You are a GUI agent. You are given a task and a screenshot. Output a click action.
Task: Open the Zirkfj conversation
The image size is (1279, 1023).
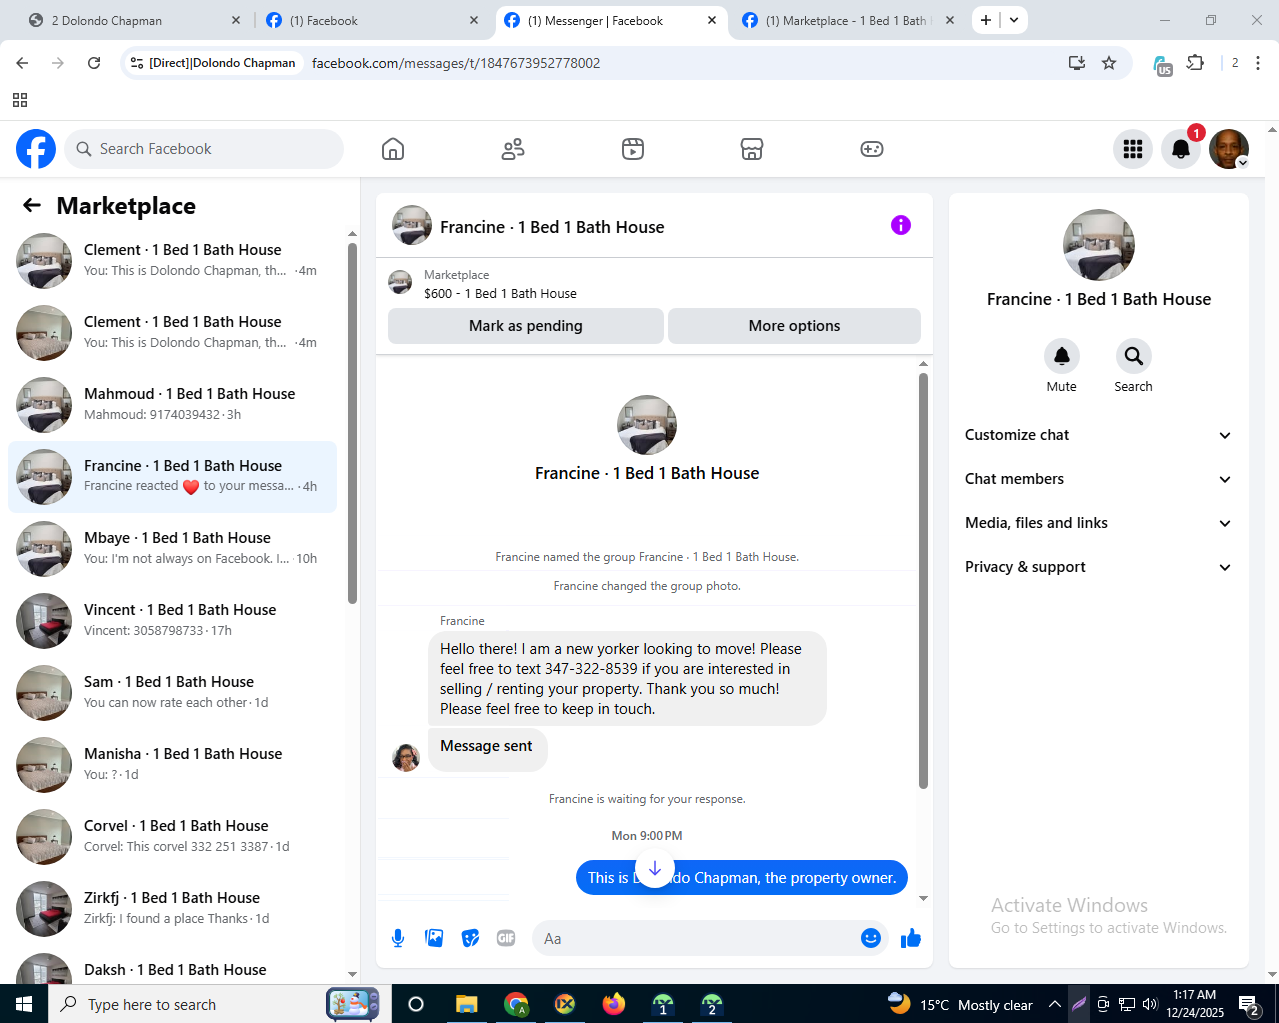pos(173,909)
